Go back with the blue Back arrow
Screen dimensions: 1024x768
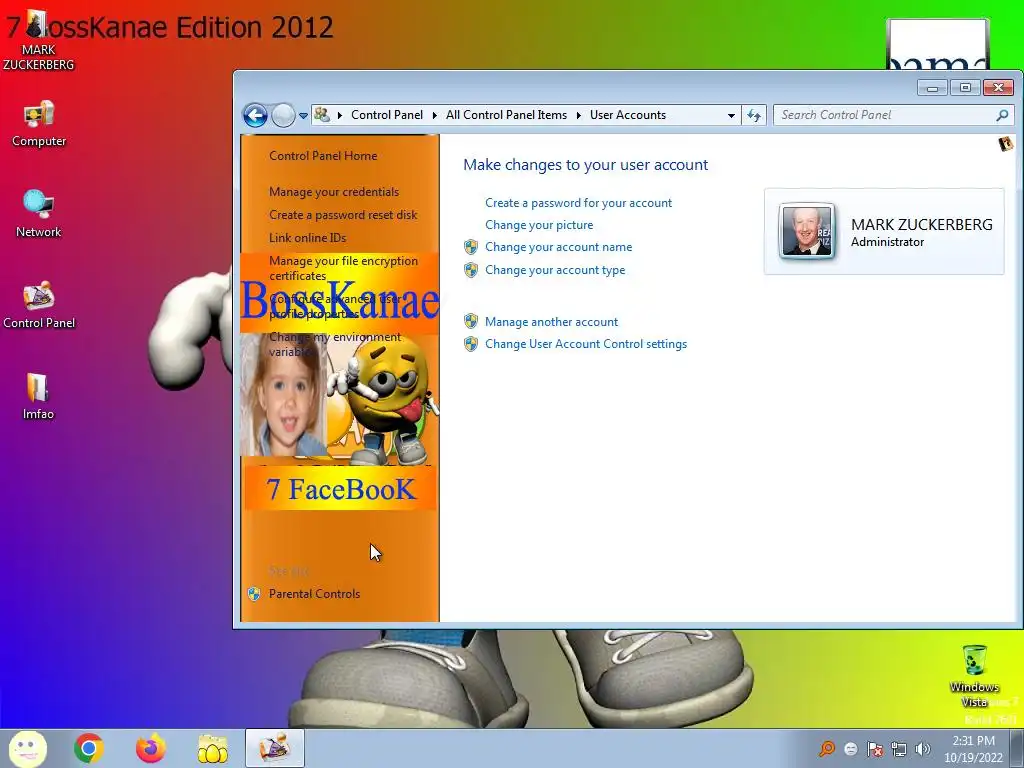pos(255,116)
